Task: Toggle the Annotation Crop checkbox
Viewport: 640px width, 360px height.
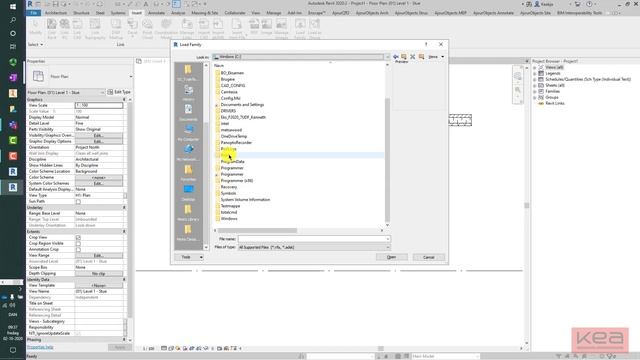Action: pyautogui.click(x=78, y=249)
